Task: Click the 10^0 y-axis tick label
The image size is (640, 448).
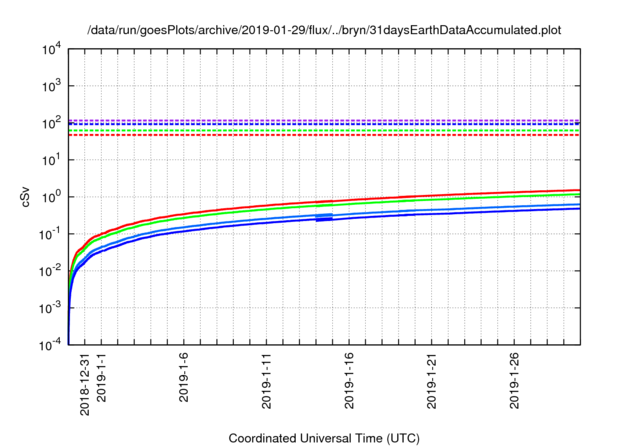Action: point(51,197)
